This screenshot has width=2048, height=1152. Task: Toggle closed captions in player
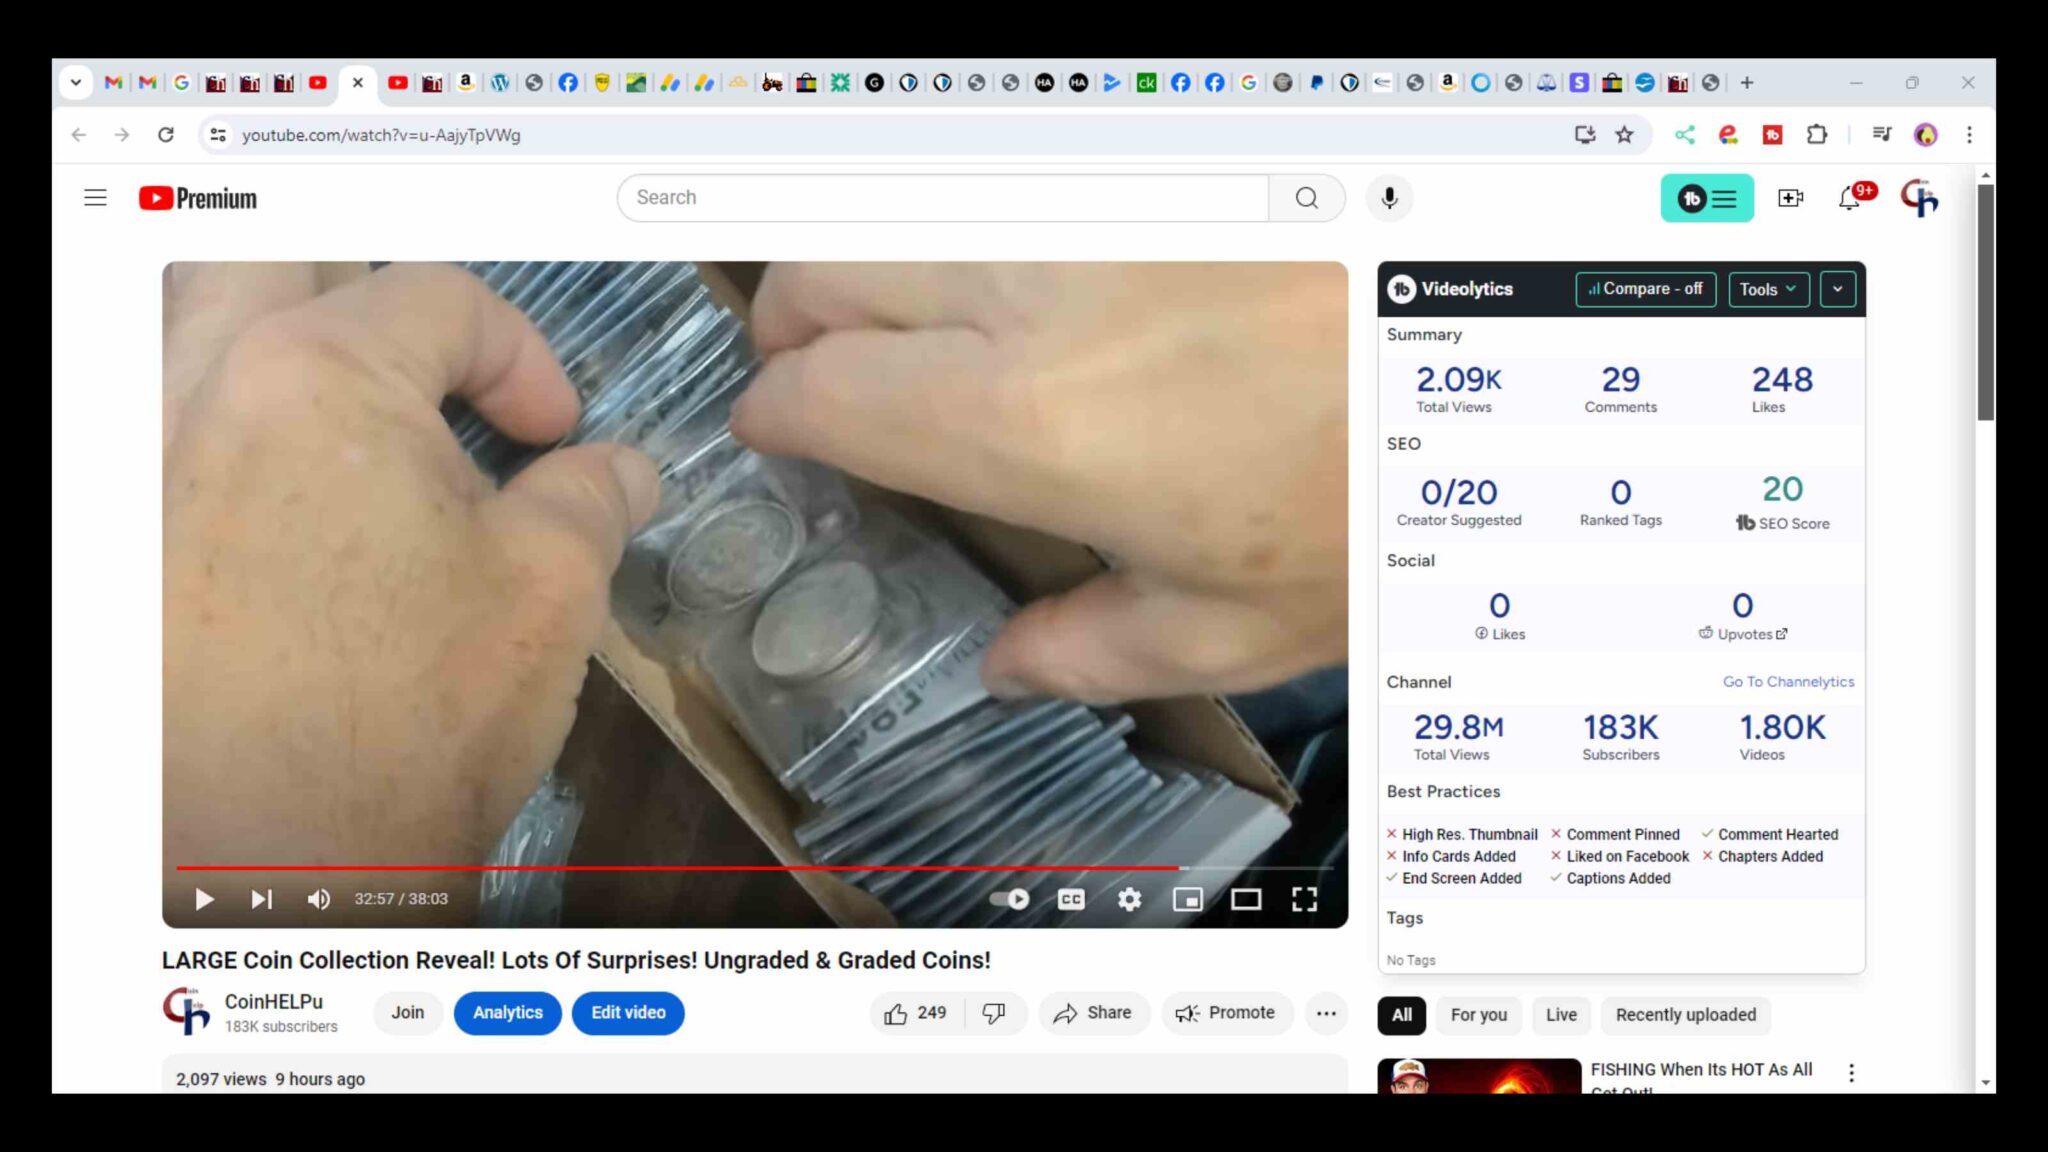pyautogui.click(x=1070, y=899)
